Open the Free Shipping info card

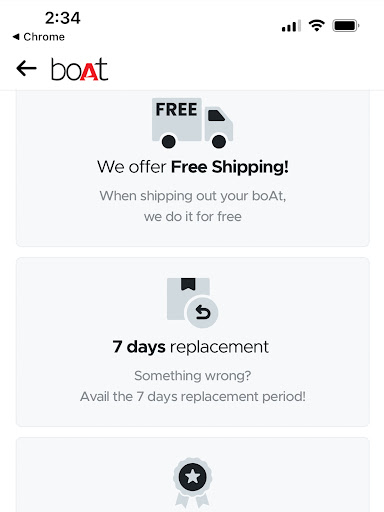pyautogui.click(x=193, y=168)
